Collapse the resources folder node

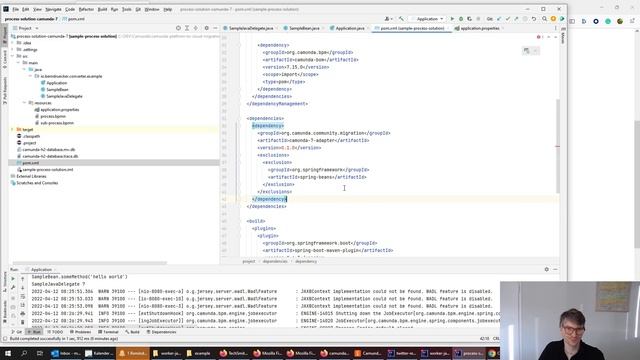tap(24, 103)
